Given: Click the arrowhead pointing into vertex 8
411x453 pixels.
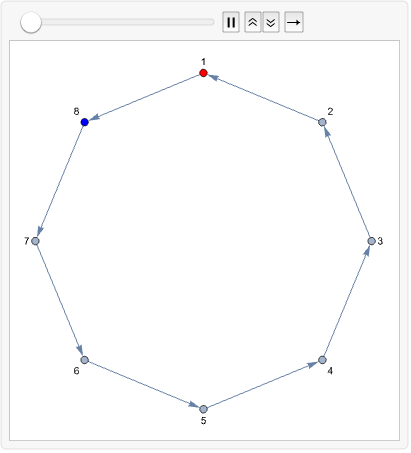Looking at the screenshot, I should click(x=94, y=117).
